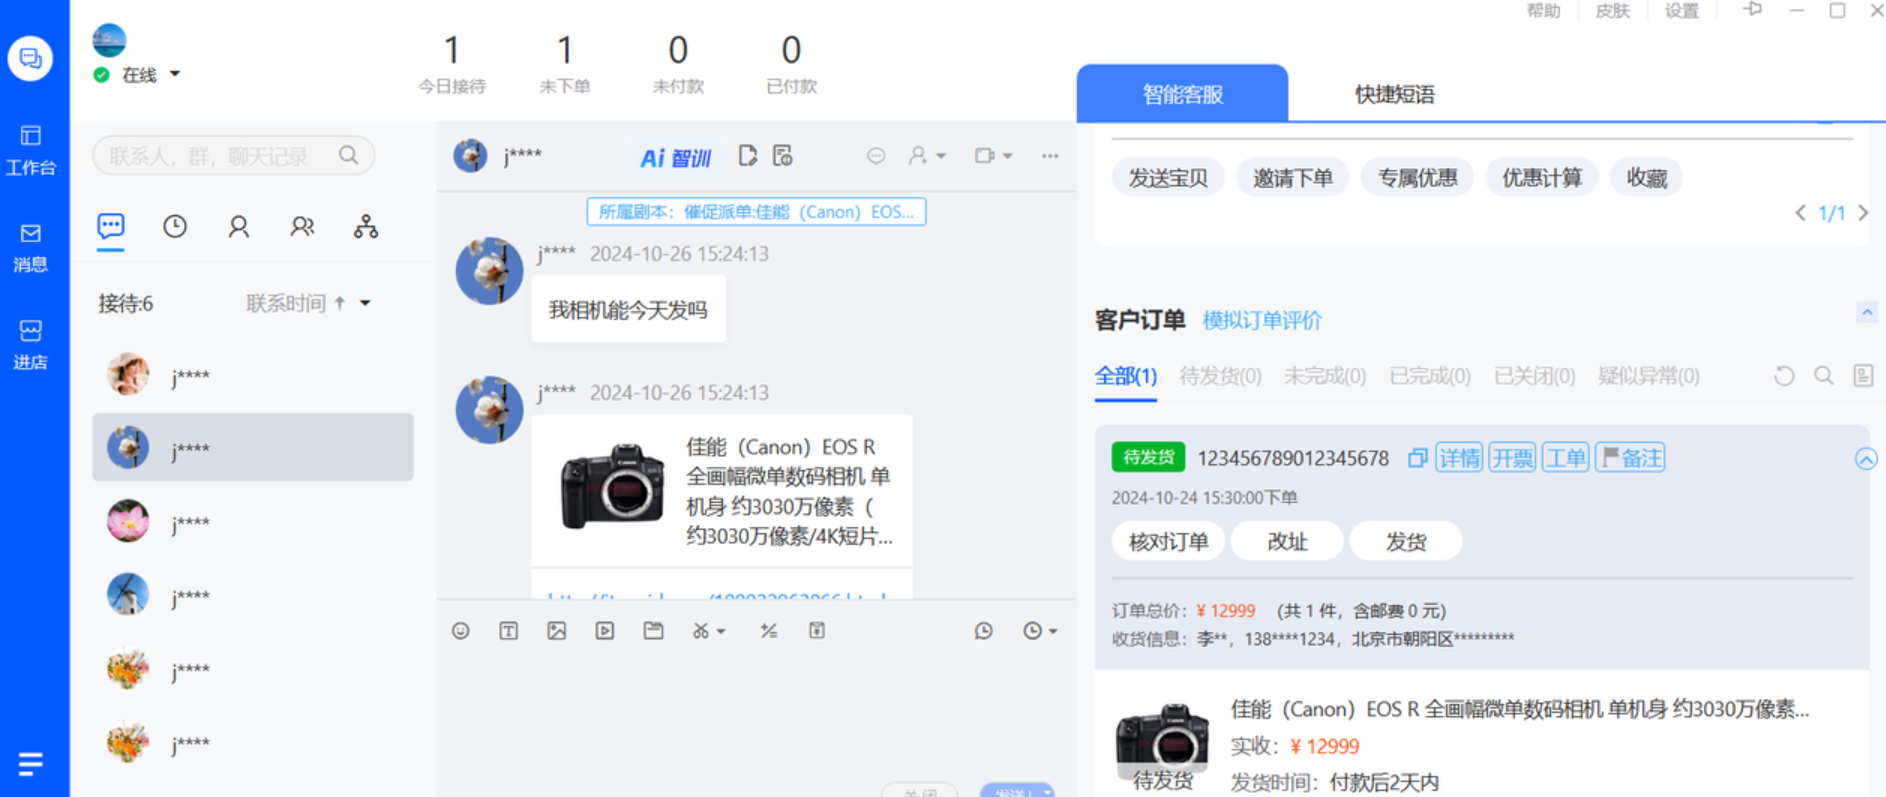
Task: Click the 核对订单 button
Action: click(x=1168, y=541)
